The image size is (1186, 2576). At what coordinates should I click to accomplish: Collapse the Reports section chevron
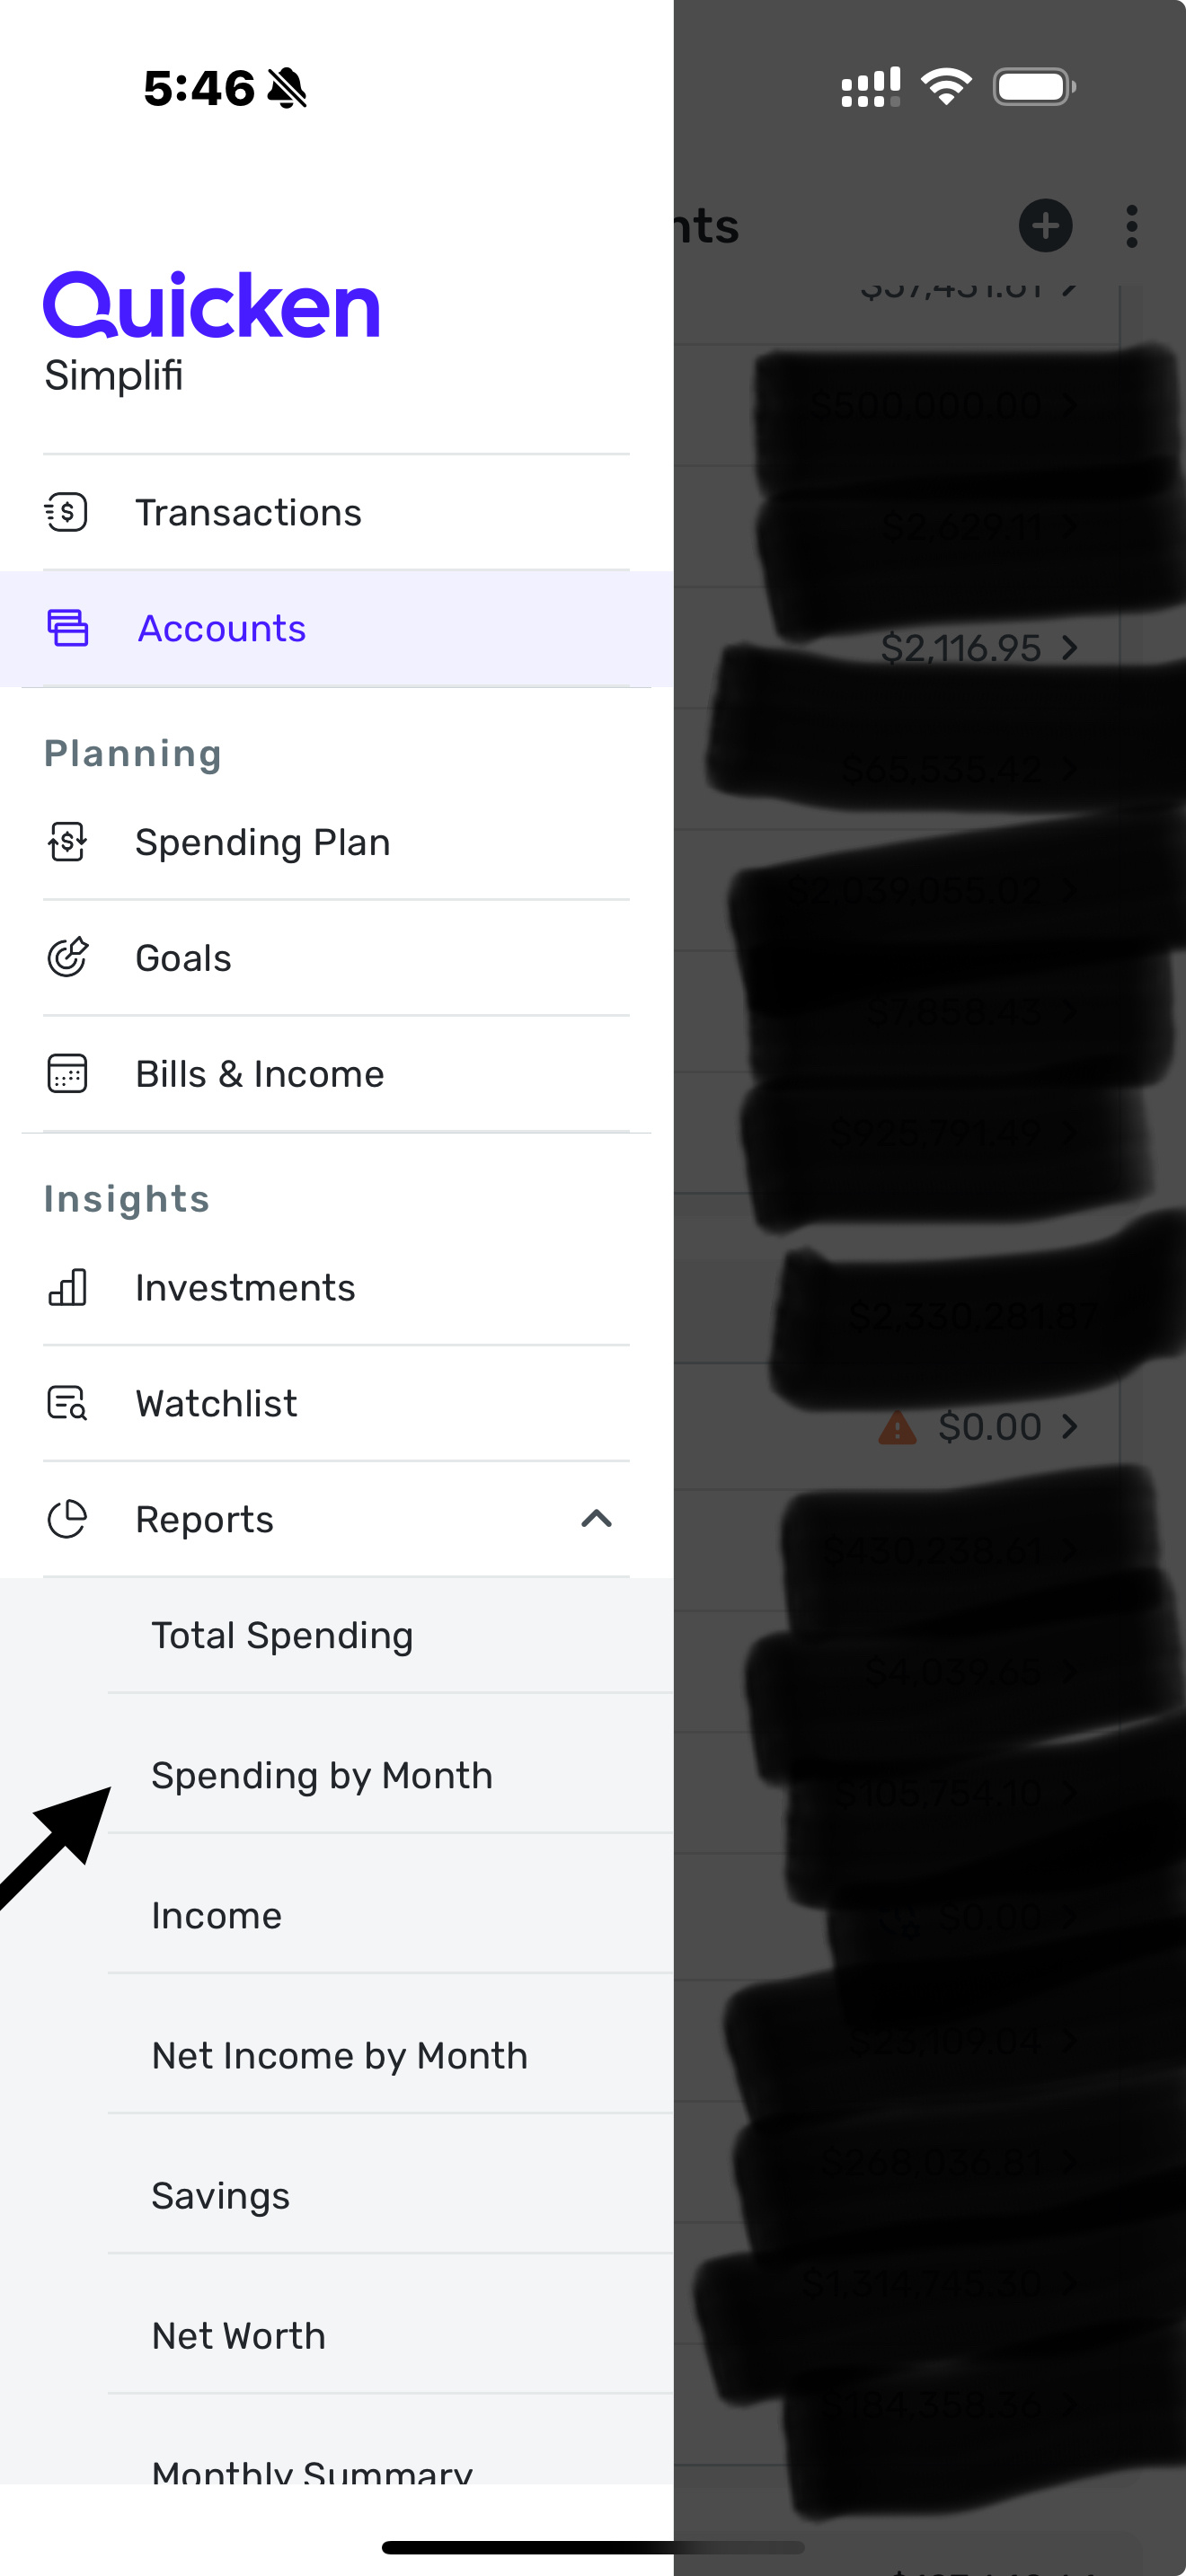tap(596, 1520)
